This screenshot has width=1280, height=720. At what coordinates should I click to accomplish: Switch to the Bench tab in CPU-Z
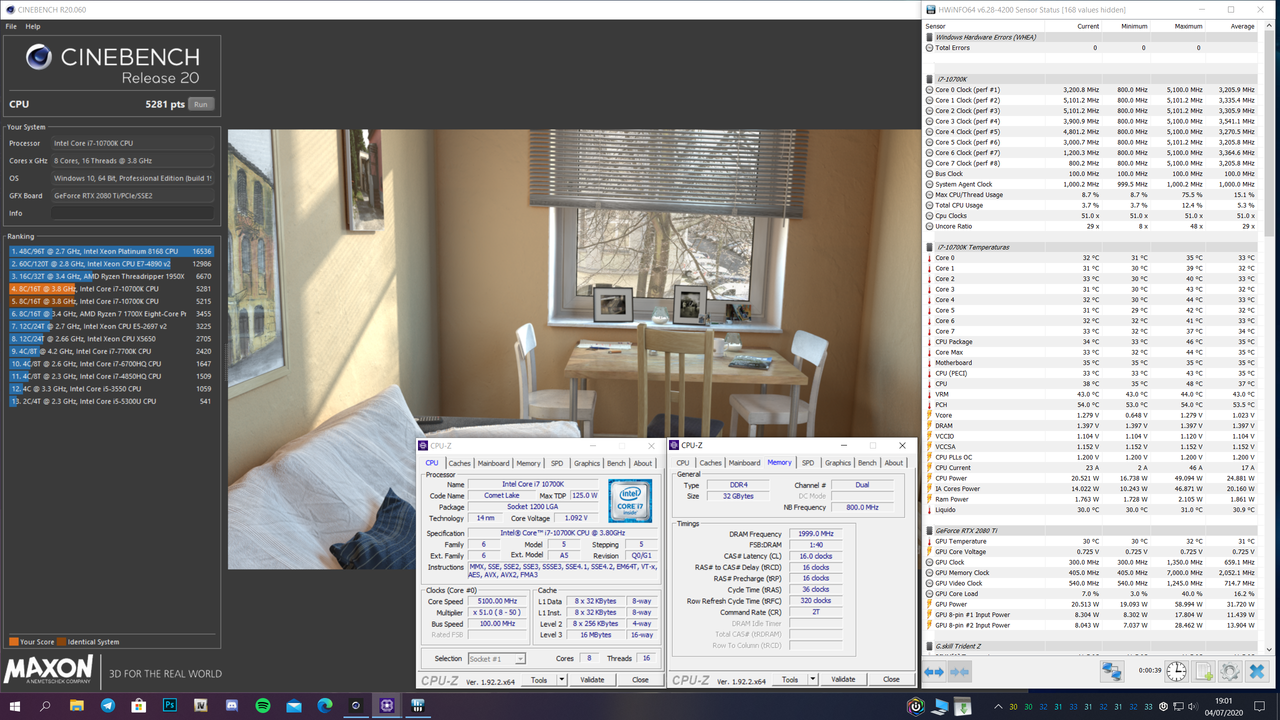click(616, 463)
